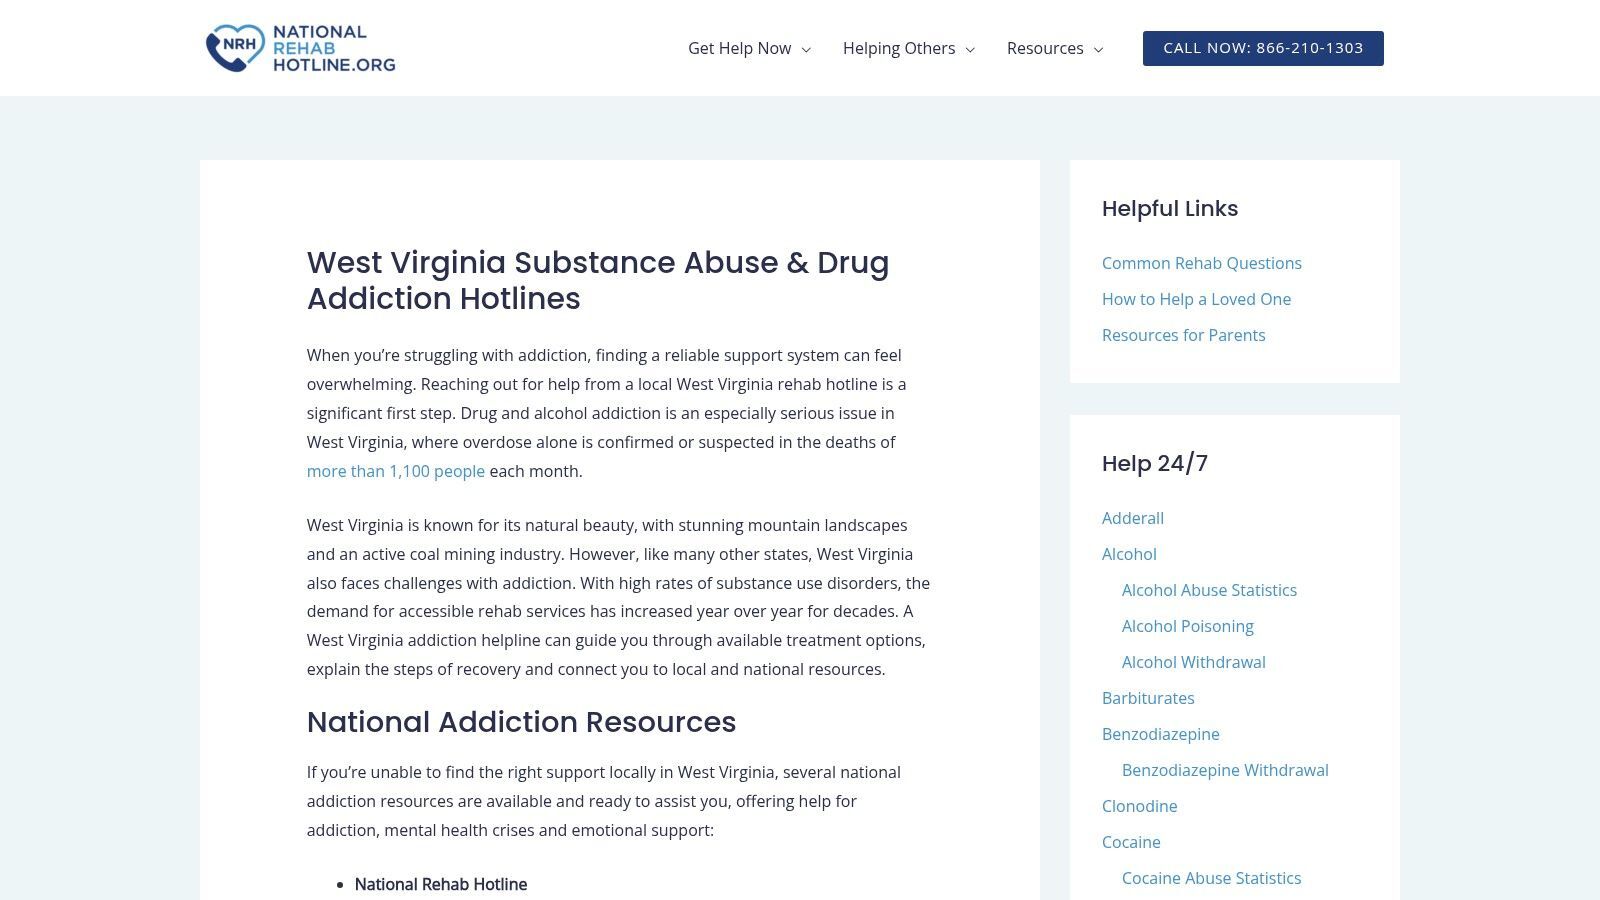1600x900 pixels.
Task: Click the Call Now 866-210-1303 button
Action: [1263, 48]
